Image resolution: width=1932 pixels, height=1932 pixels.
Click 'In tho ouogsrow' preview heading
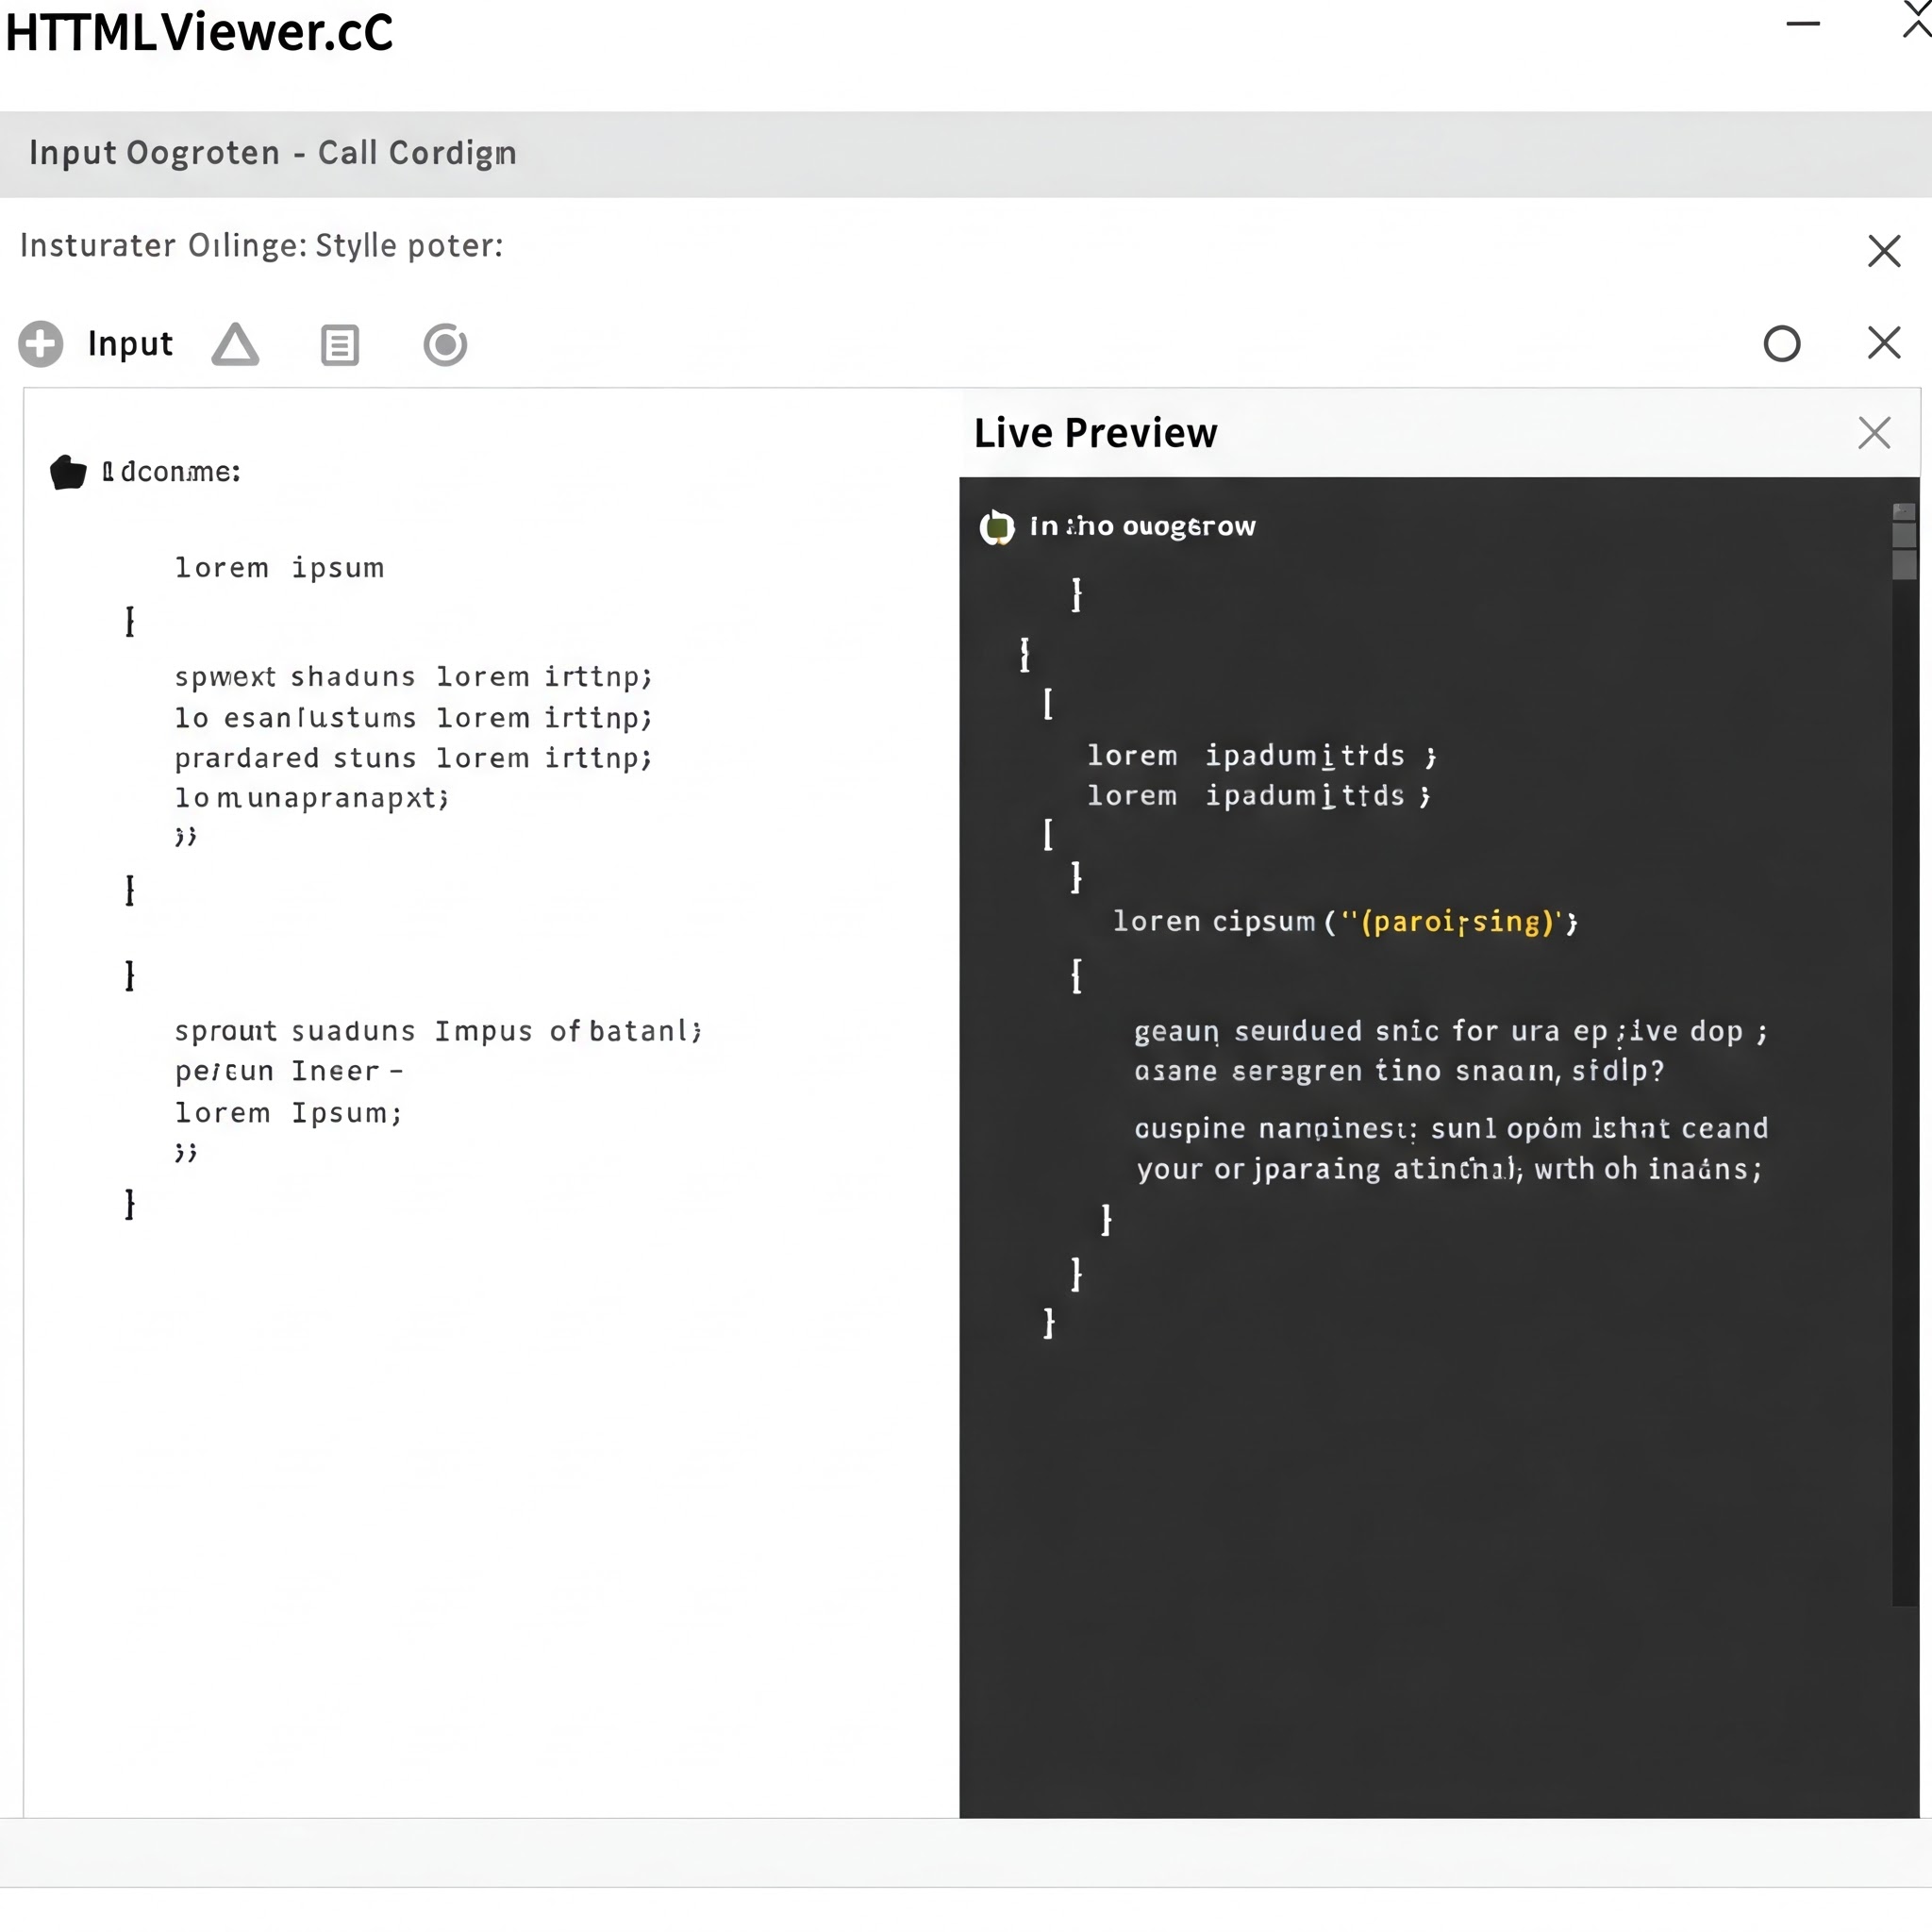click(1142, 527)
